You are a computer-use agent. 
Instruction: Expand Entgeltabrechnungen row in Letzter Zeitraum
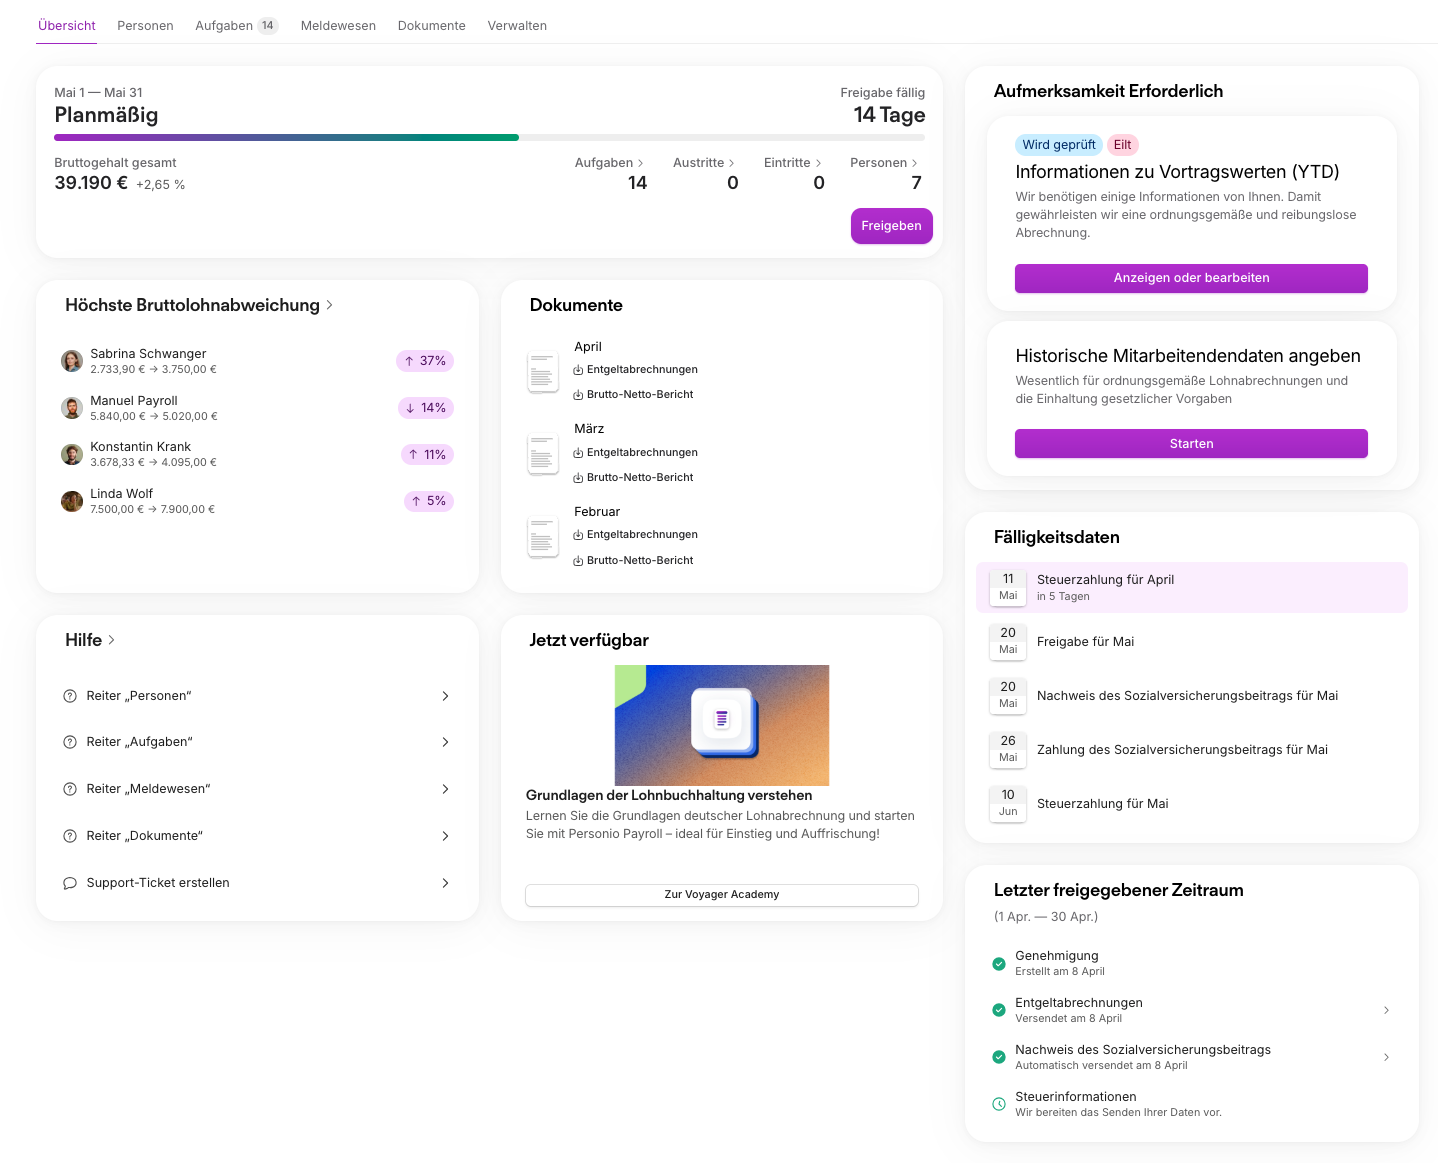(1386, 1010)
